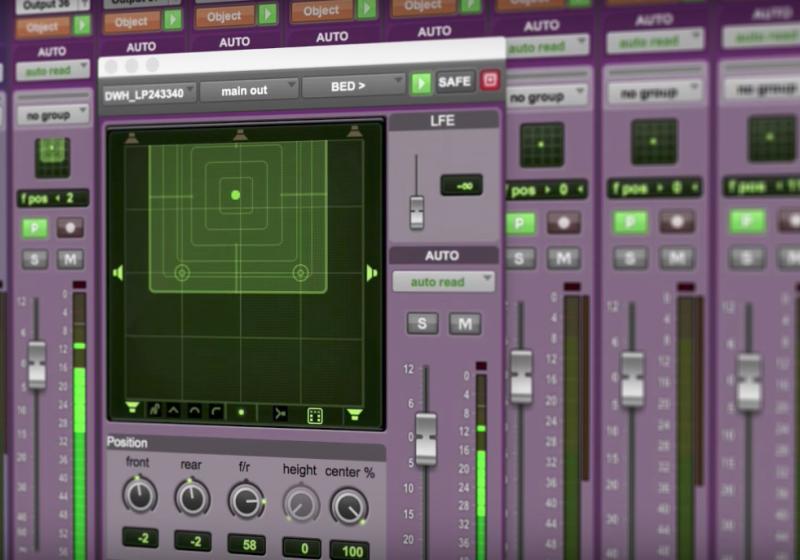Solo the strip beside the LFE section
800x560 pixels.
click(519, 259)
